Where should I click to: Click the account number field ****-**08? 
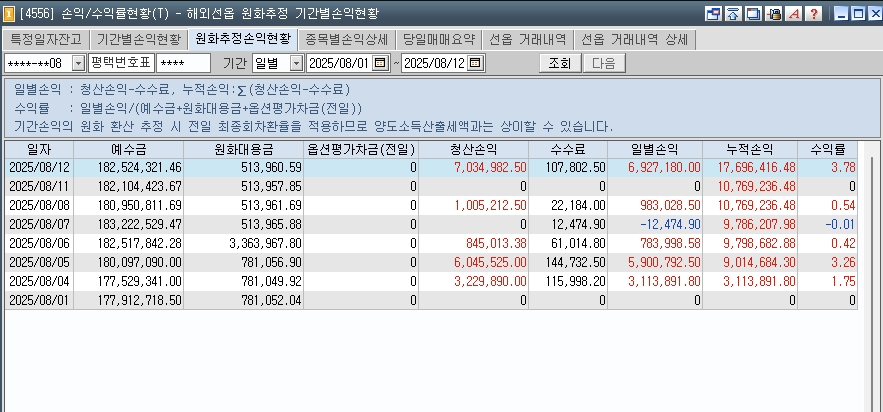(38, 63)
